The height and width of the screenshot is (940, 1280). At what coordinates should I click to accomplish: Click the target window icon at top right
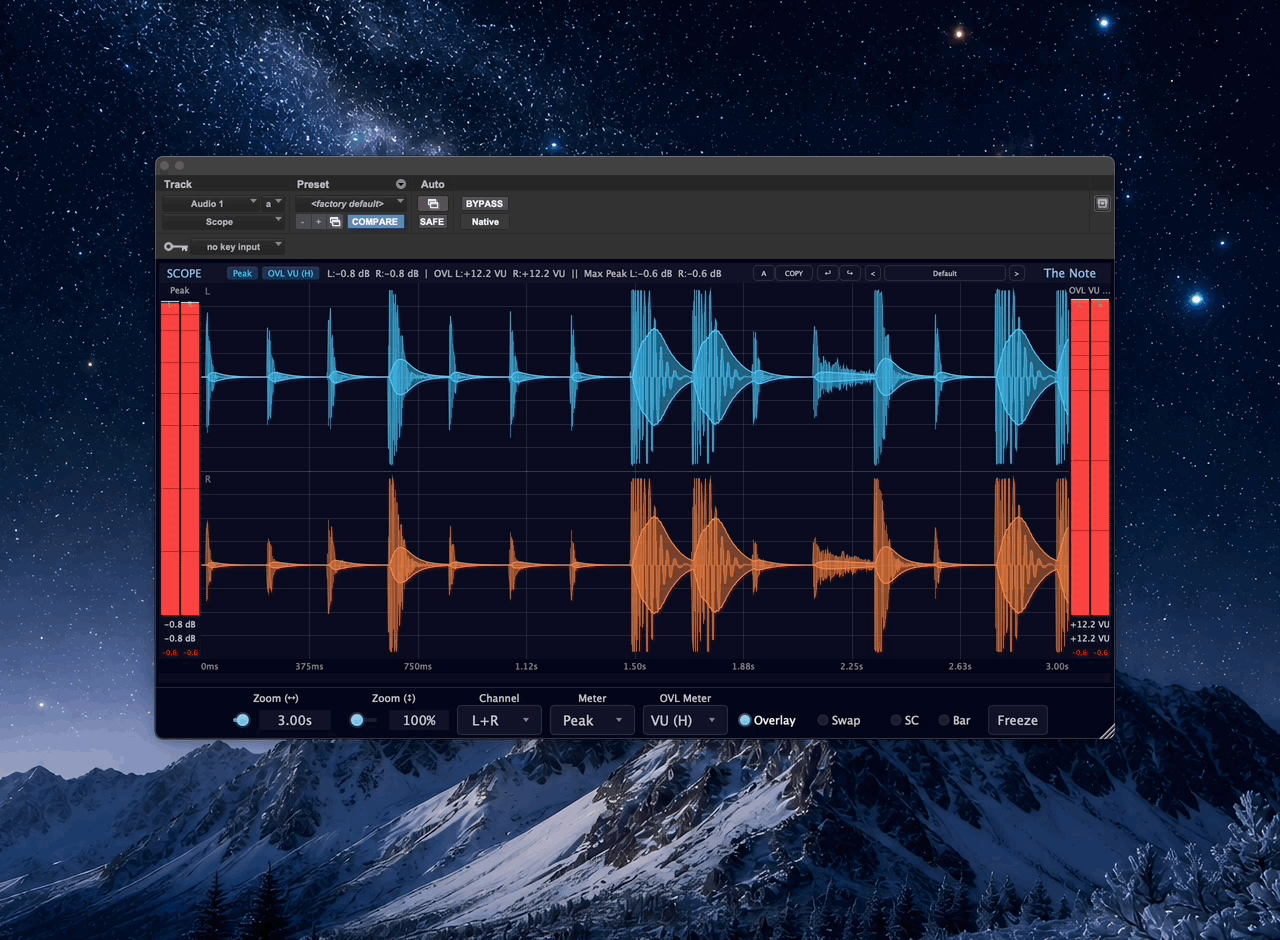(1102, 203)
